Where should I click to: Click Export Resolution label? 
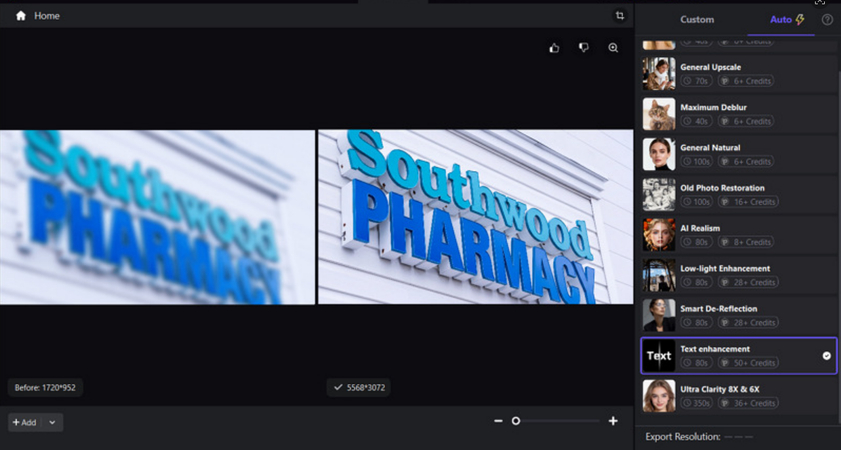point(683,437)
